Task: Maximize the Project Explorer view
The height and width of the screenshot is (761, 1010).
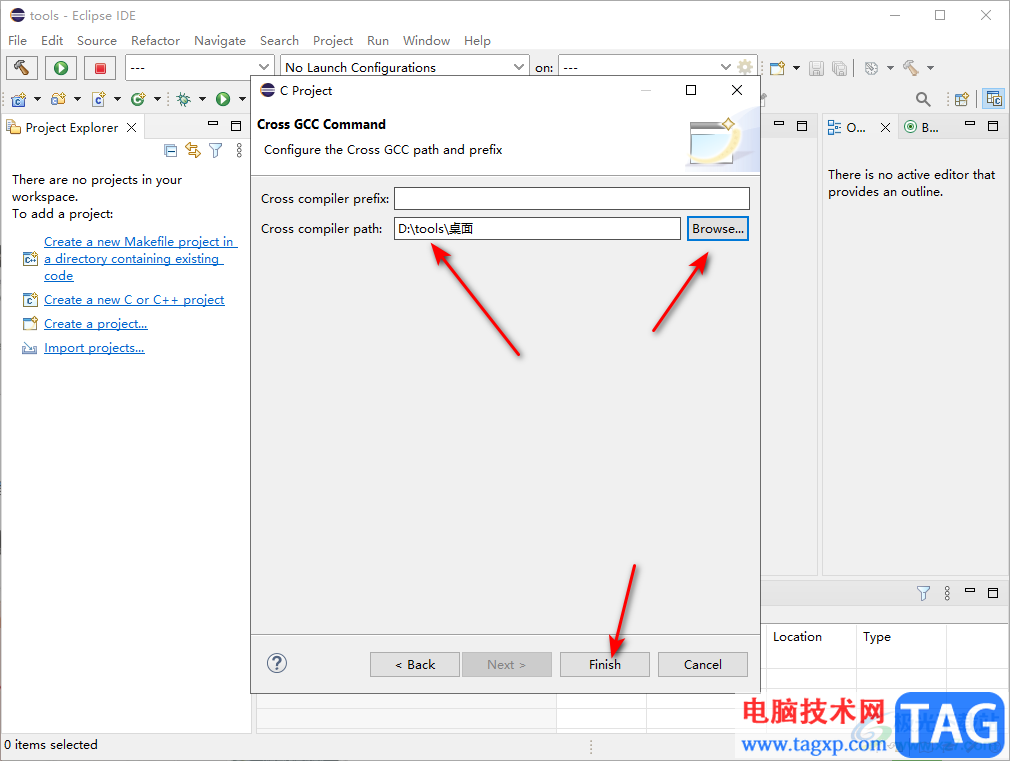Action: click(236, 126)
